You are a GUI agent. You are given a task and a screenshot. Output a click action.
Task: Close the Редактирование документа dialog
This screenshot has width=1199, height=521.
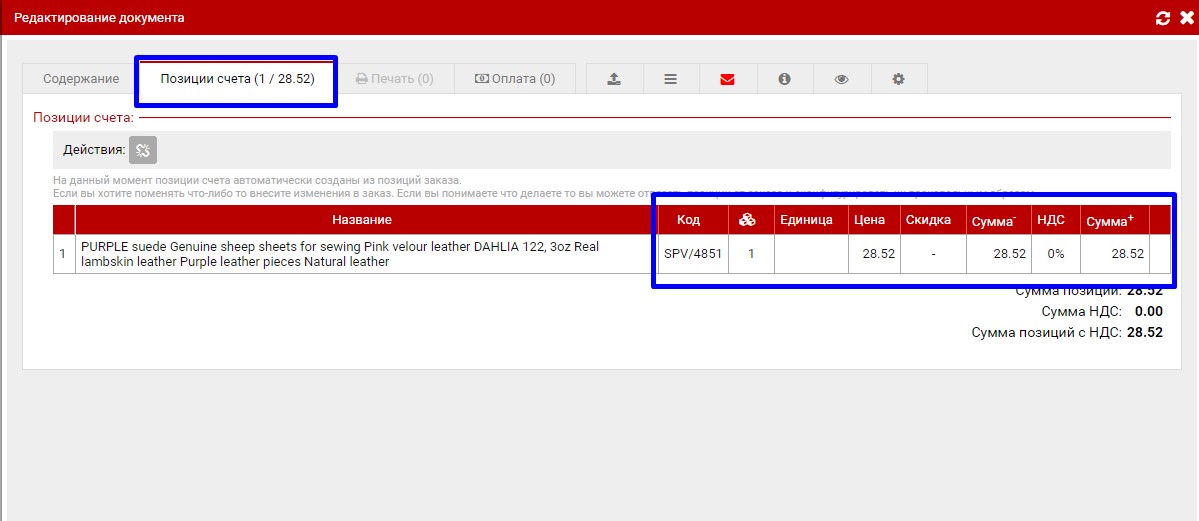pyautogui.click(x=1183, y=18)
